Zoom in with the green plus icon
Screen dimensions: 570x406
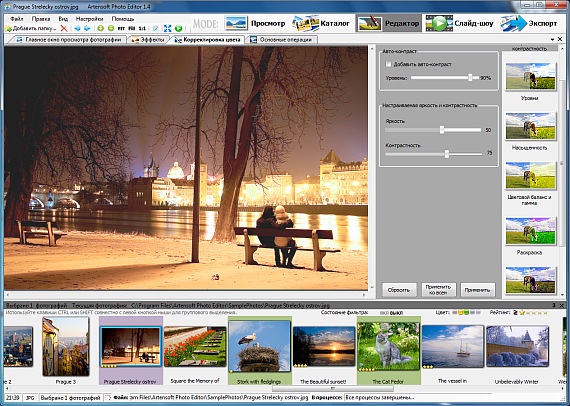pos(101,28)
